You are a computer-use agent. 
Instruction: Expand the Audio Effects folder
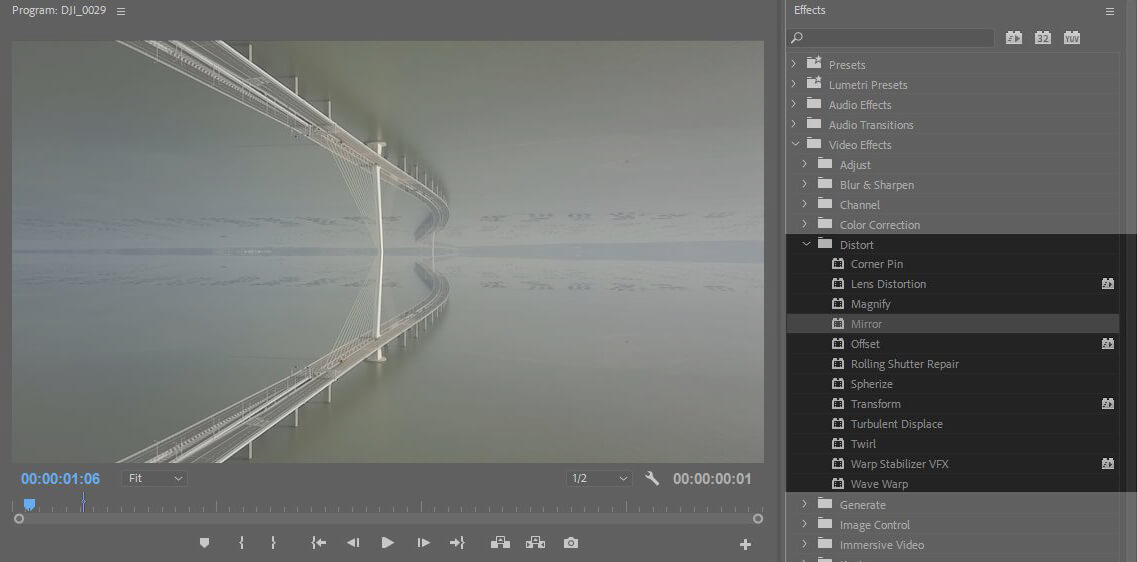793,104
